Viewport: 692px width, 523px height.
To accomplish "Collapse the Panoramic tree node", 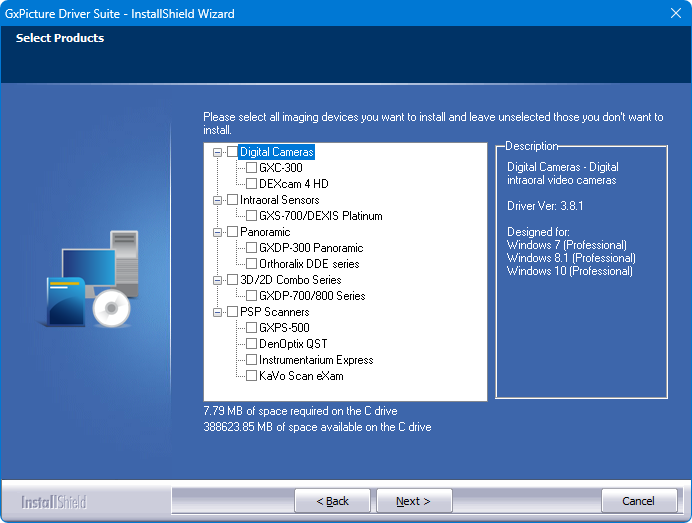I will pyautogui.click(x=217, y=232).
